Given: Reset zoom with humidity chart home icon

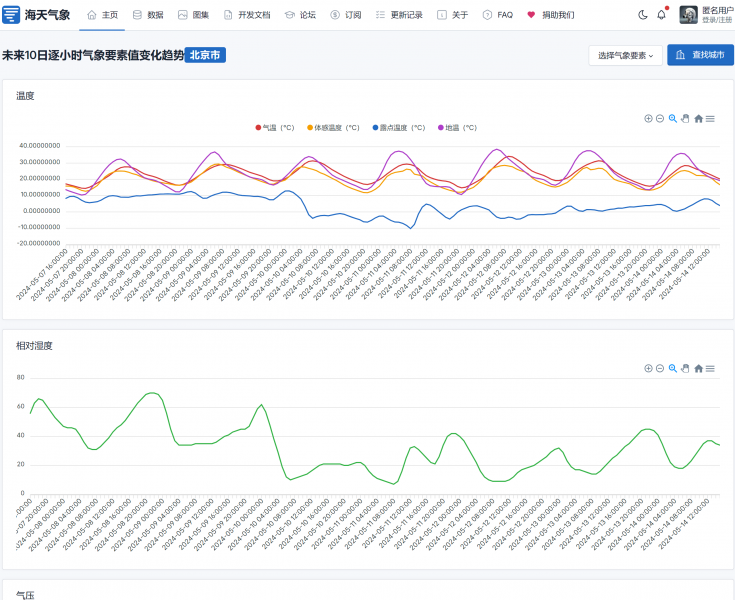Looking at the screenshot, I should [x=698, y=368].
